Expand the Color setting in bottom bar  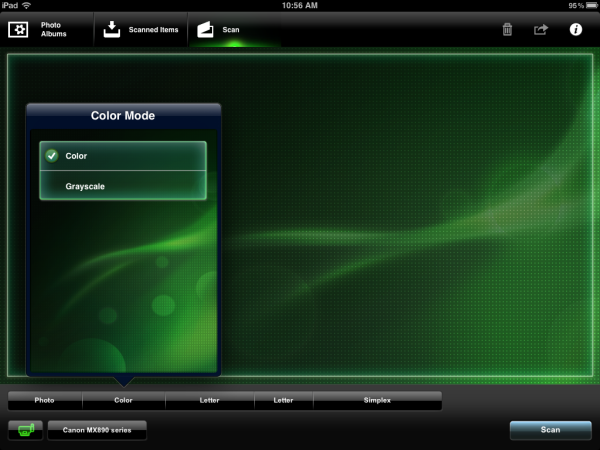pos(123,400)
